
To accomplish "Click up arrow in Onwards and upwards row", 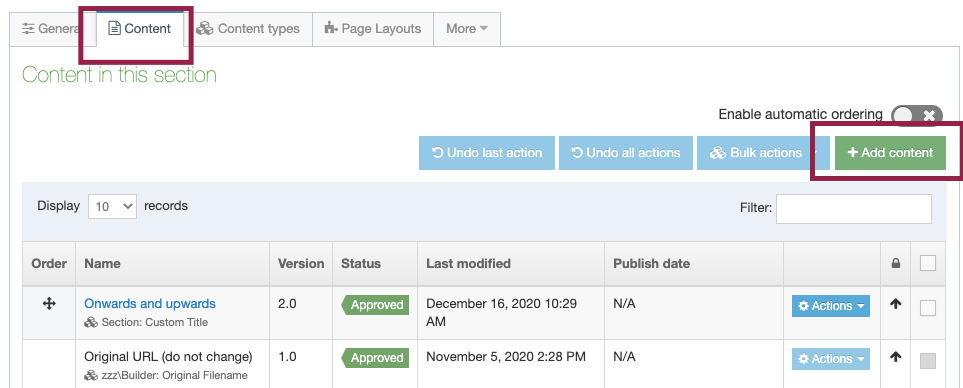I will (x=895, y=303).
